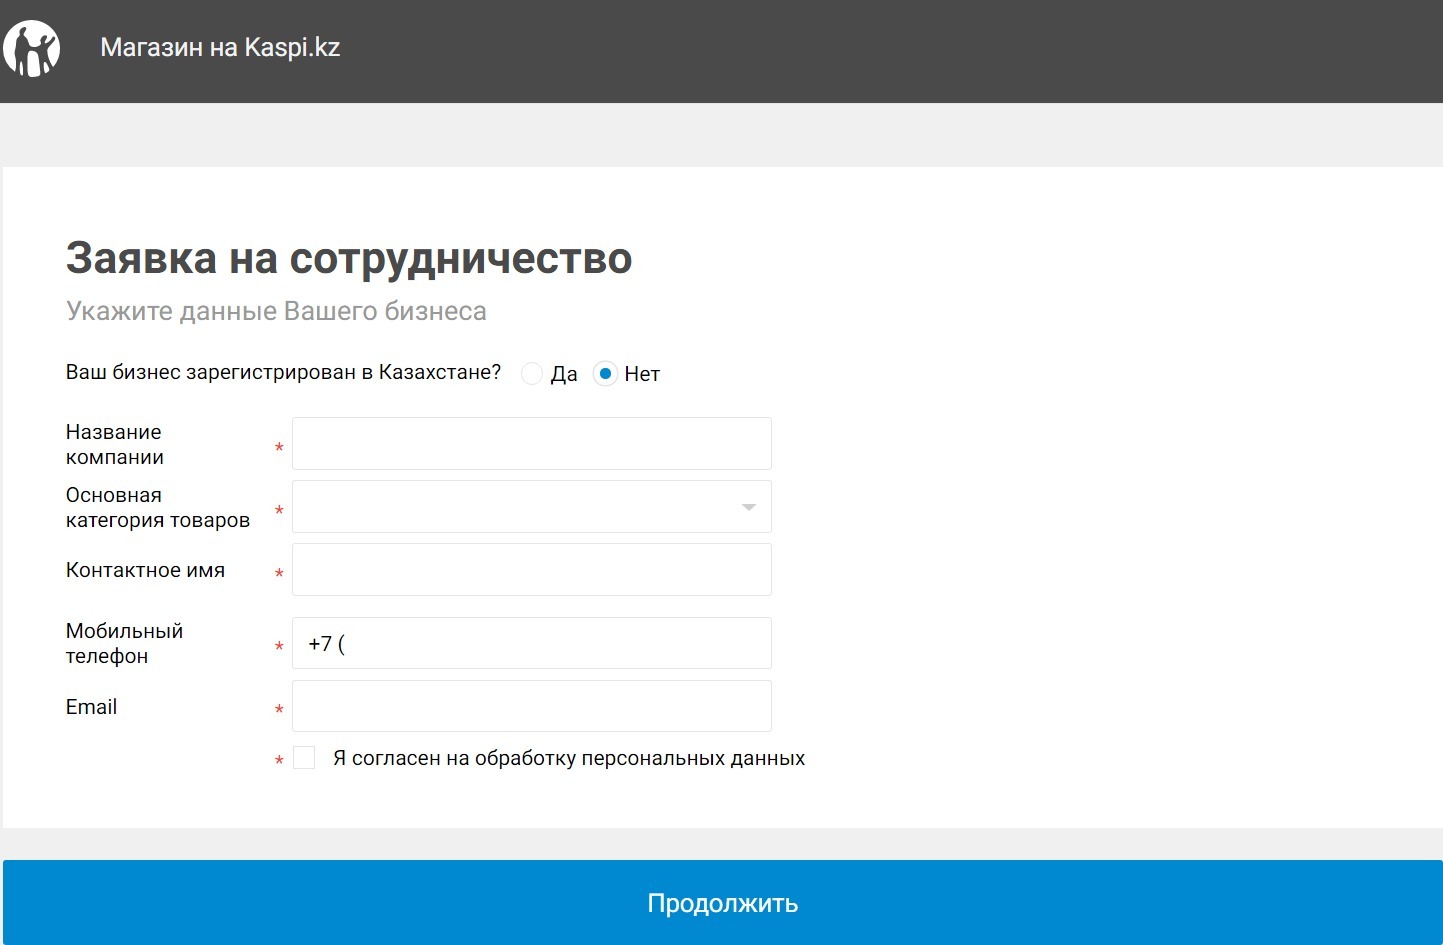Select the Нет radio button
The image size is (1443, 945).
click(x=605, y=374)
